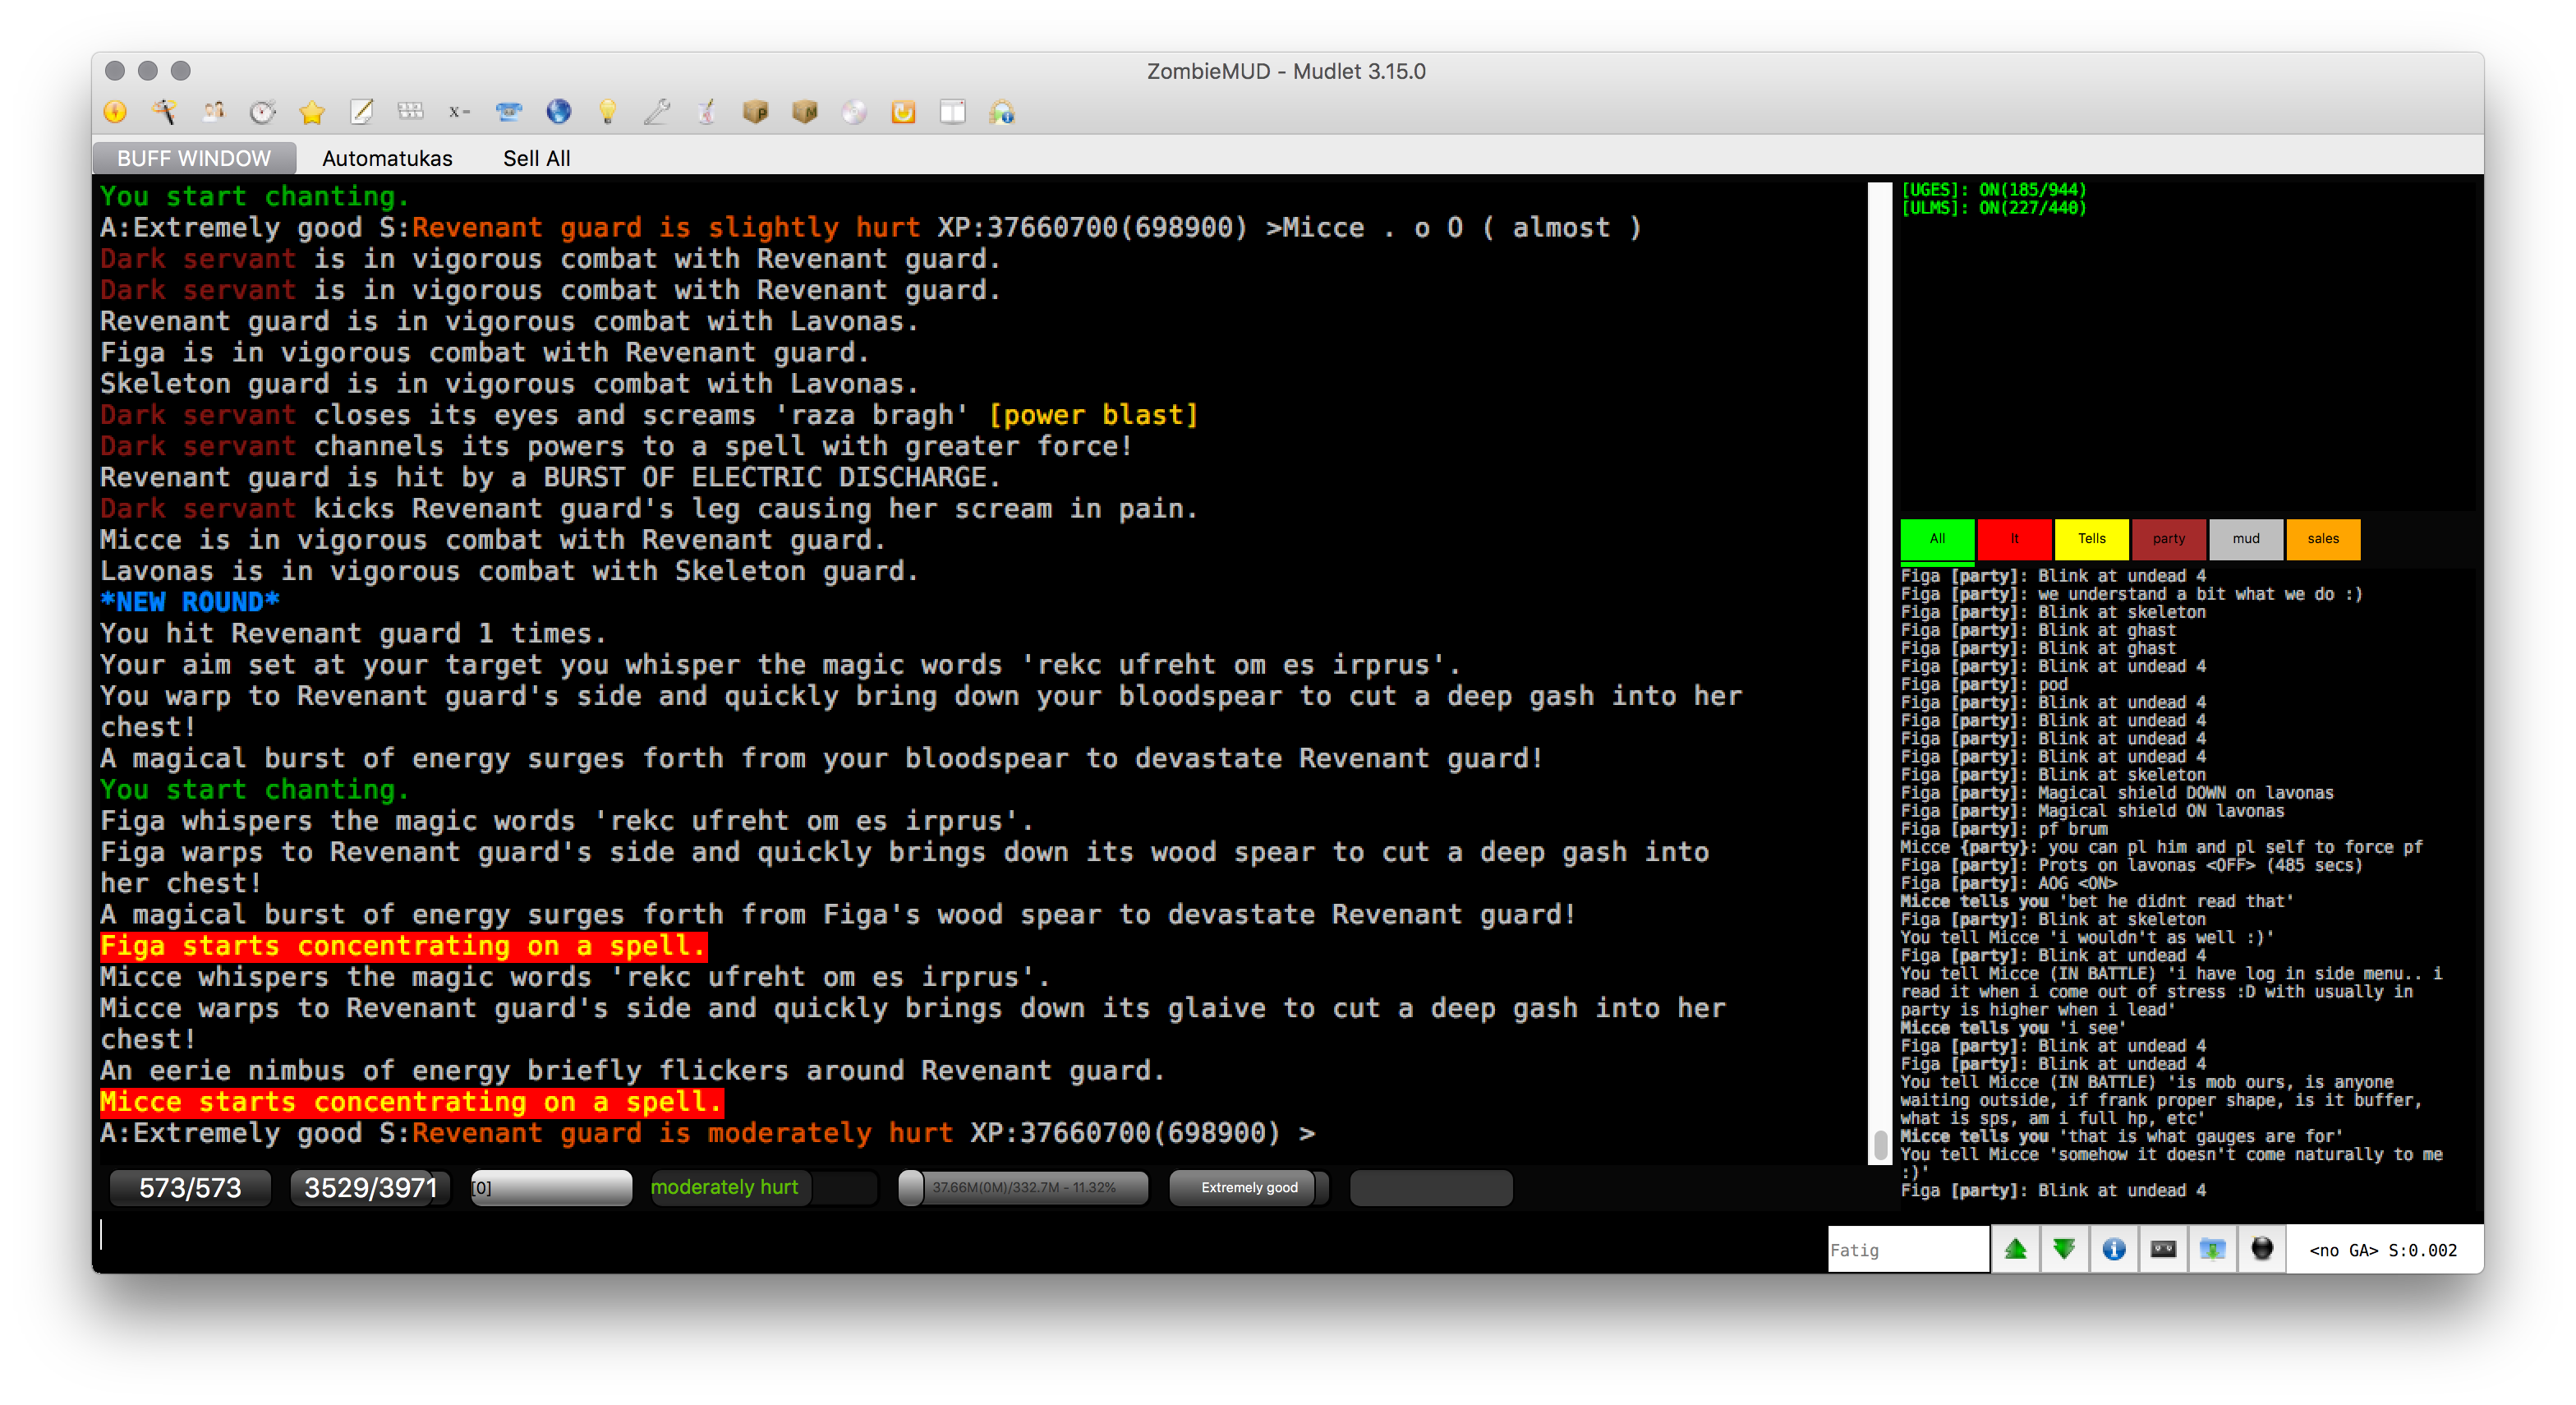Open the Package Manager (box P icon)
The image size is (2576, 1405).
pos(755,112)
